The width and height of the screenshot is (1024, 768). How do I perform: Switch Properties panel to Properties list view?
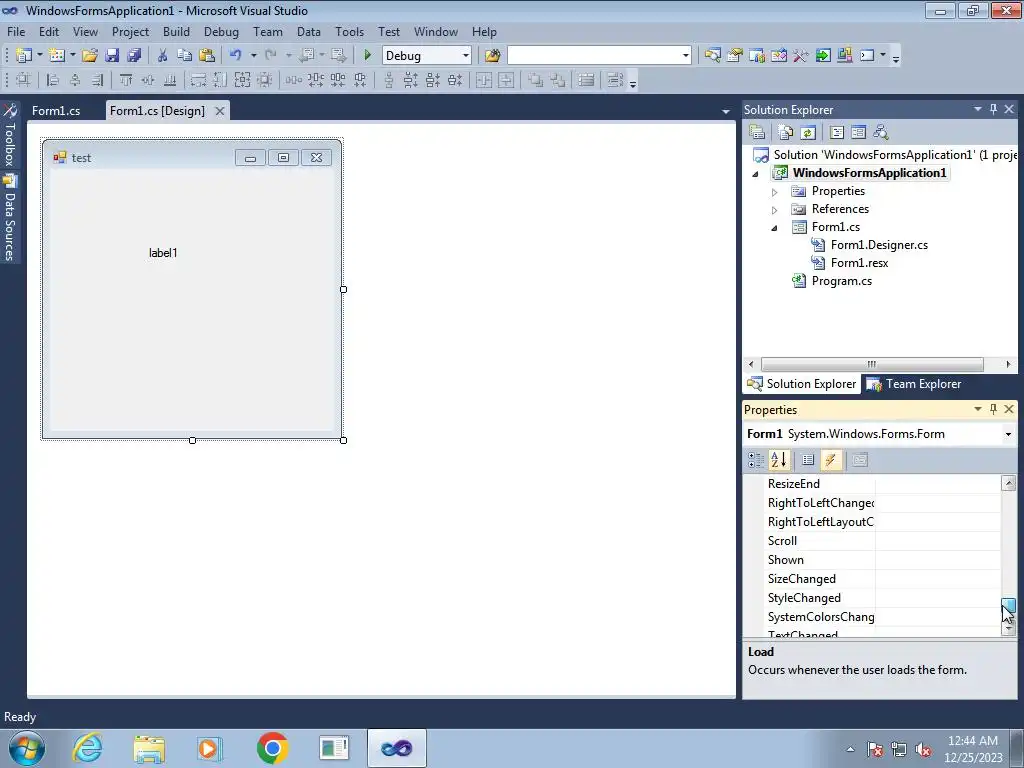808,460
